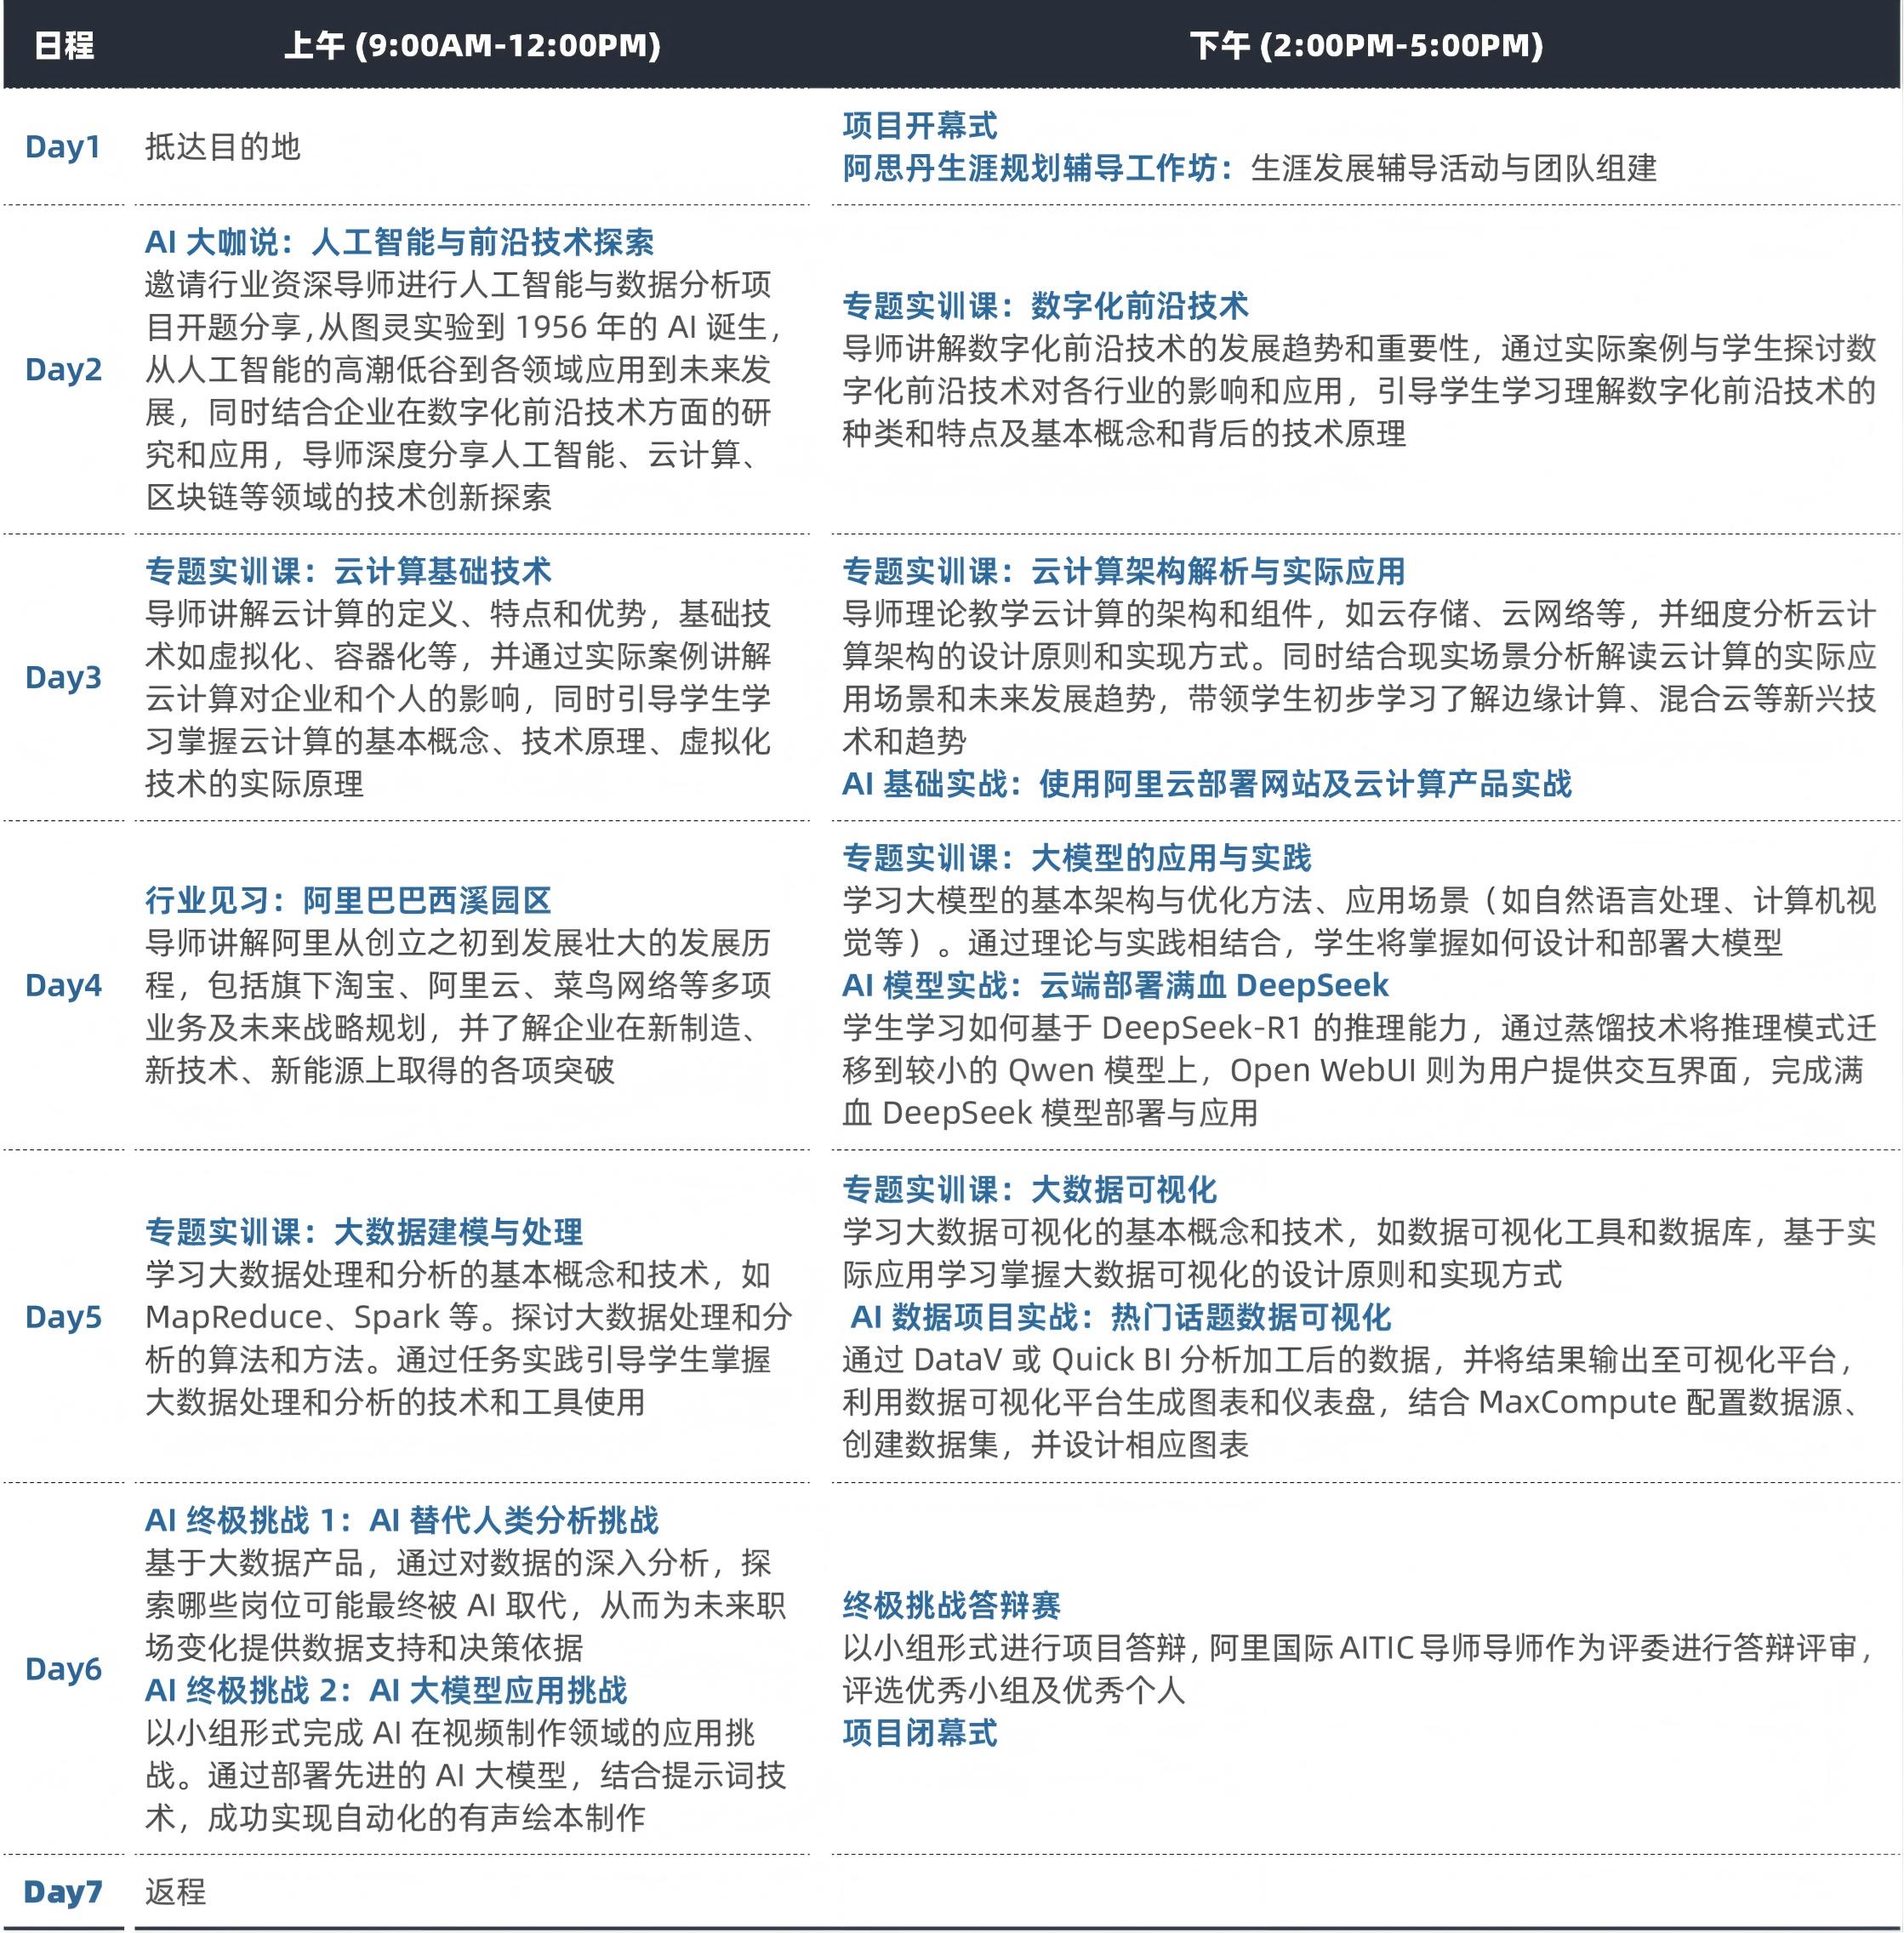The width and height of the screenshot is (1904, 1933).
Task: Click 专题实训课：大数据建模与处理 title
Action: [364, 1232]
